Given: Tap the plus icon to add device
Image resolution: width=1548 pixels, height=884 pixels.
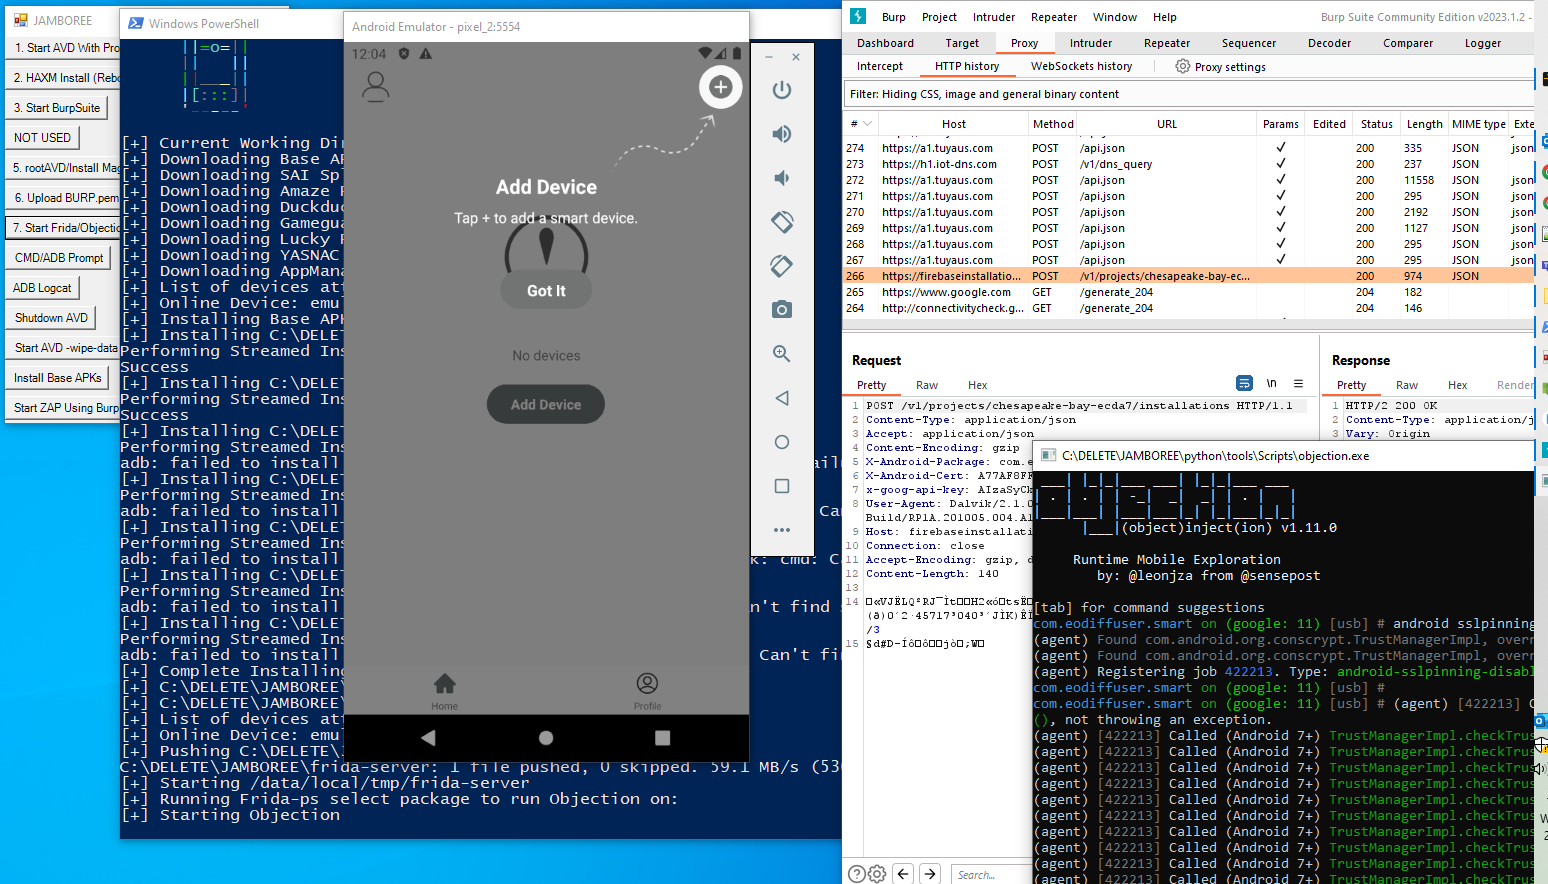Looking at the screenshot, I should 720,88.
